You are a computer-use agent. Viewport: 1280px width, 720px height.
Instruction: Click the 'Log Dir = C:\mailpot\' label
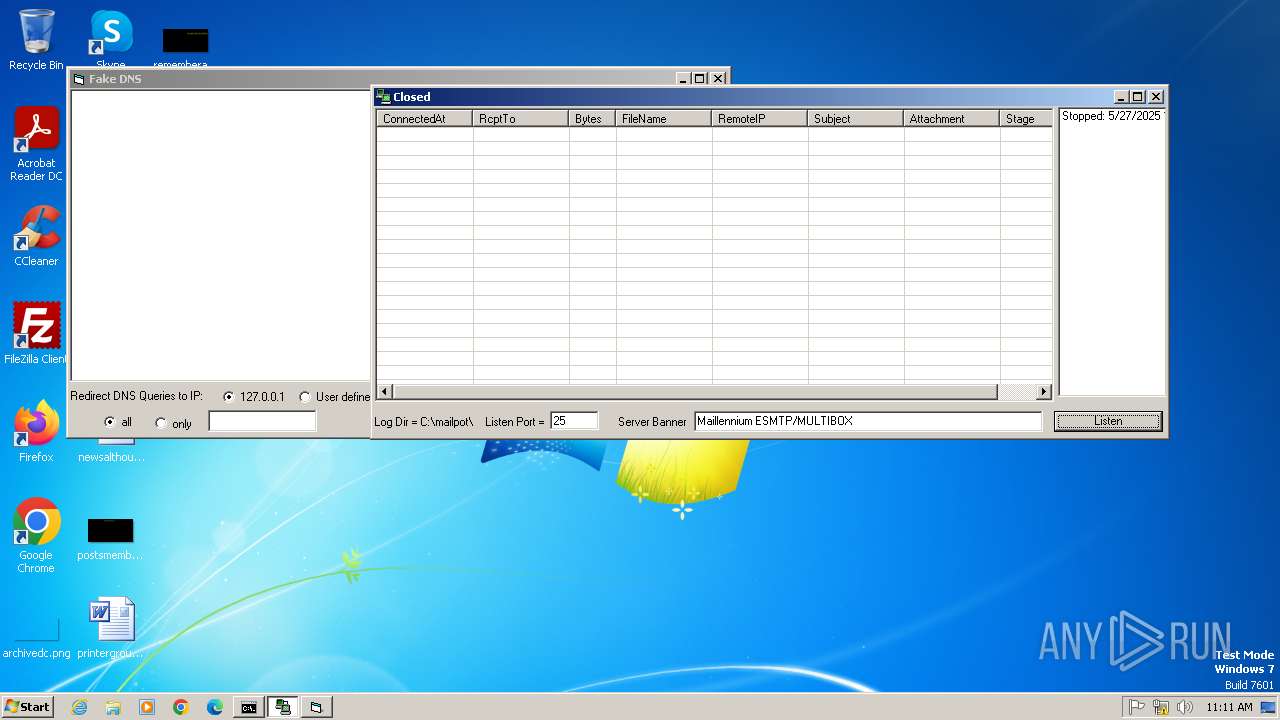tap(424, 422)
